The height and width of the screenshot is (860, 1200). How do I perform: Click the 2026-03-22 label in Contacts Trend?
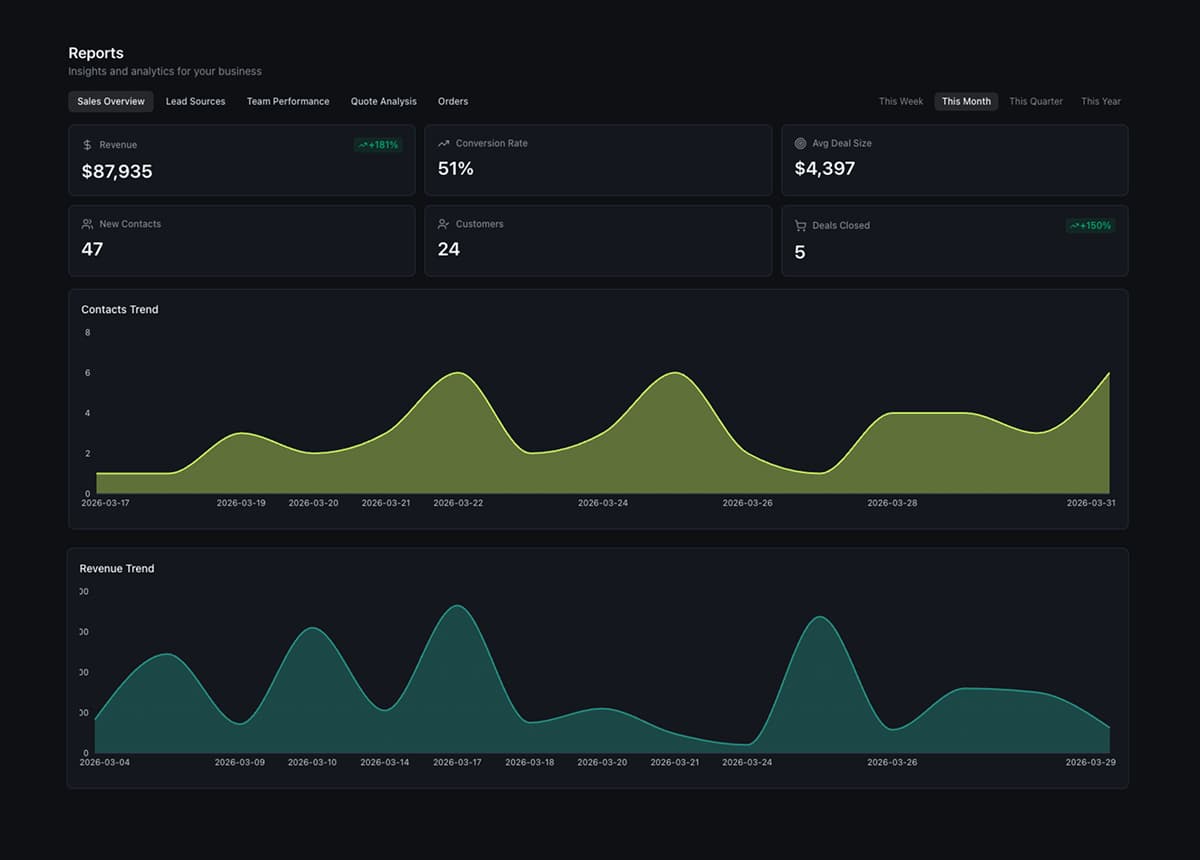(x=458, y=503)
